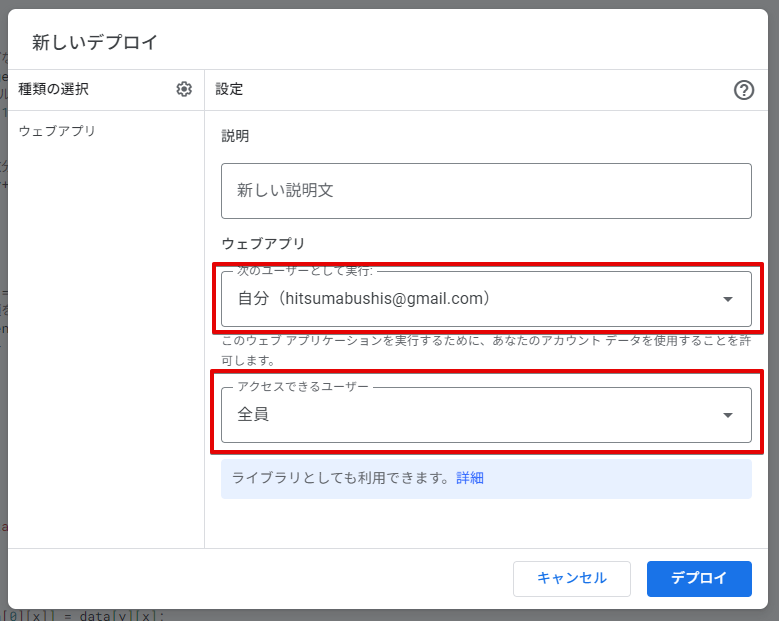779x621 pixels.
Task: Select ウェブアプリ in the type list
Action: point(57,131)
